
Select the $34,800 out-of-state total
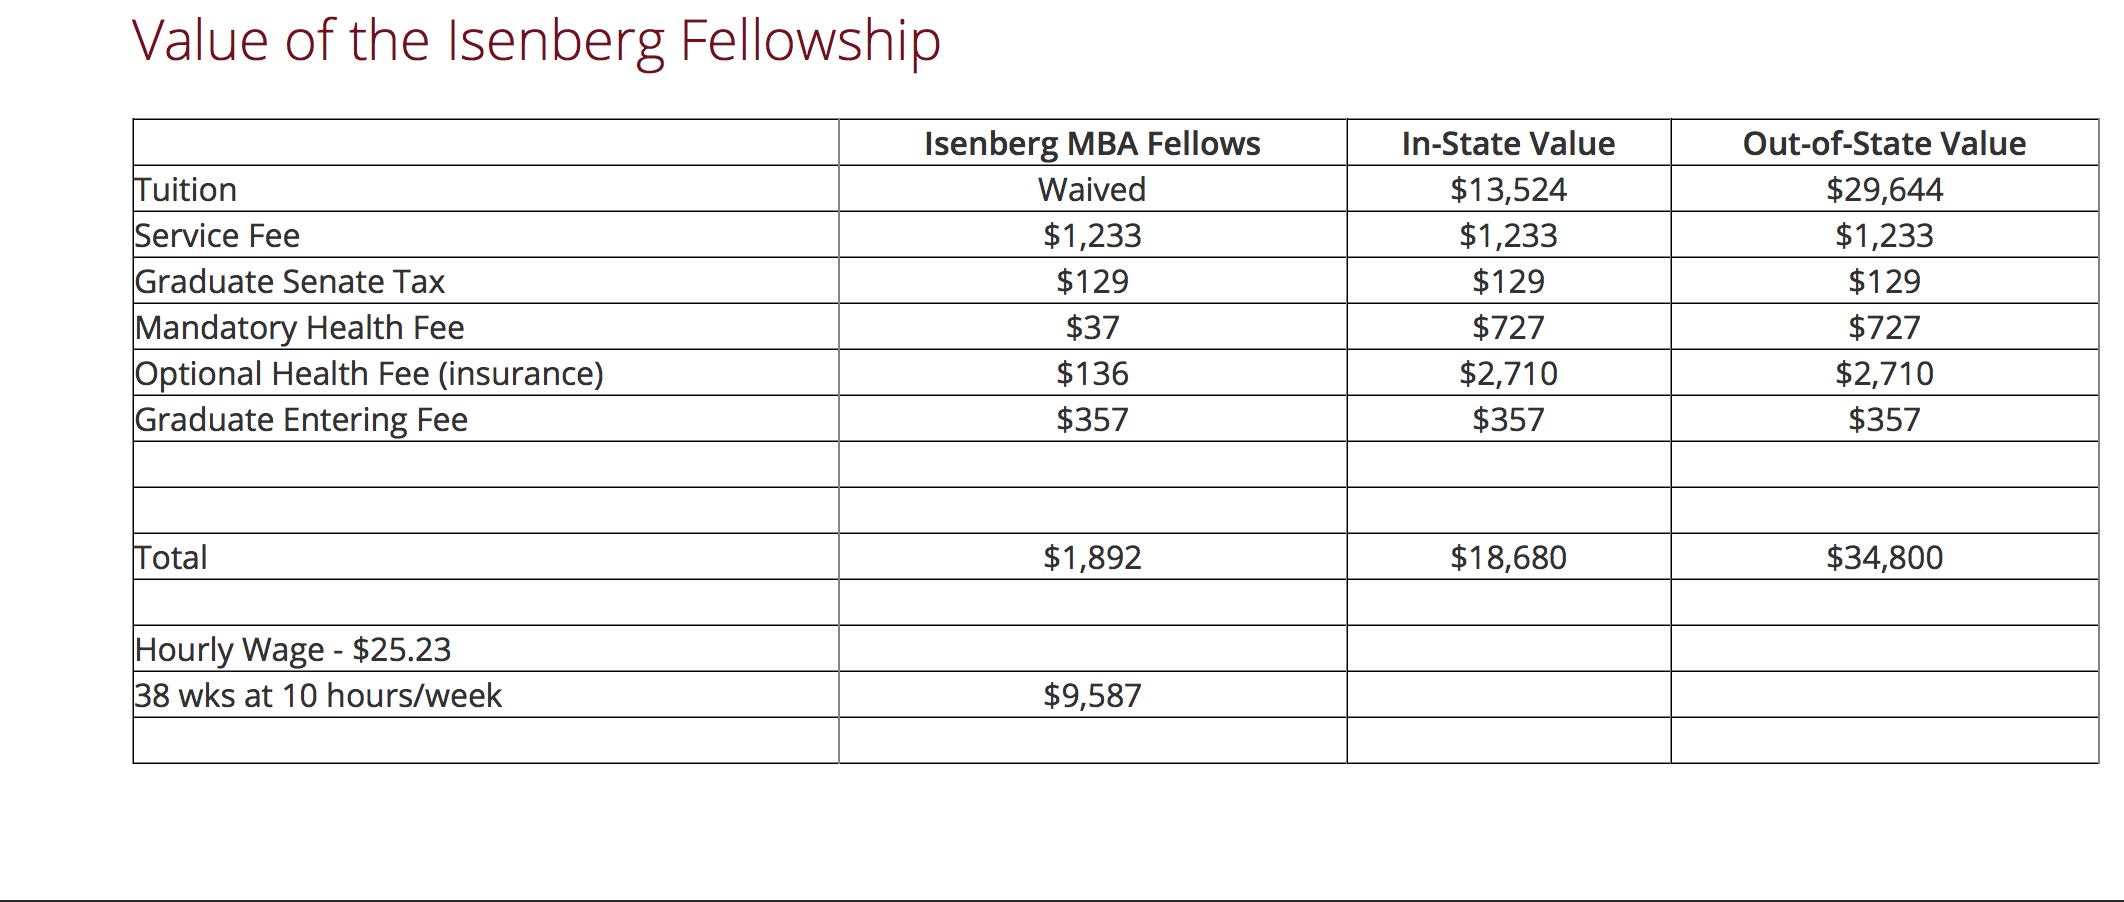tap(1884, 558)
